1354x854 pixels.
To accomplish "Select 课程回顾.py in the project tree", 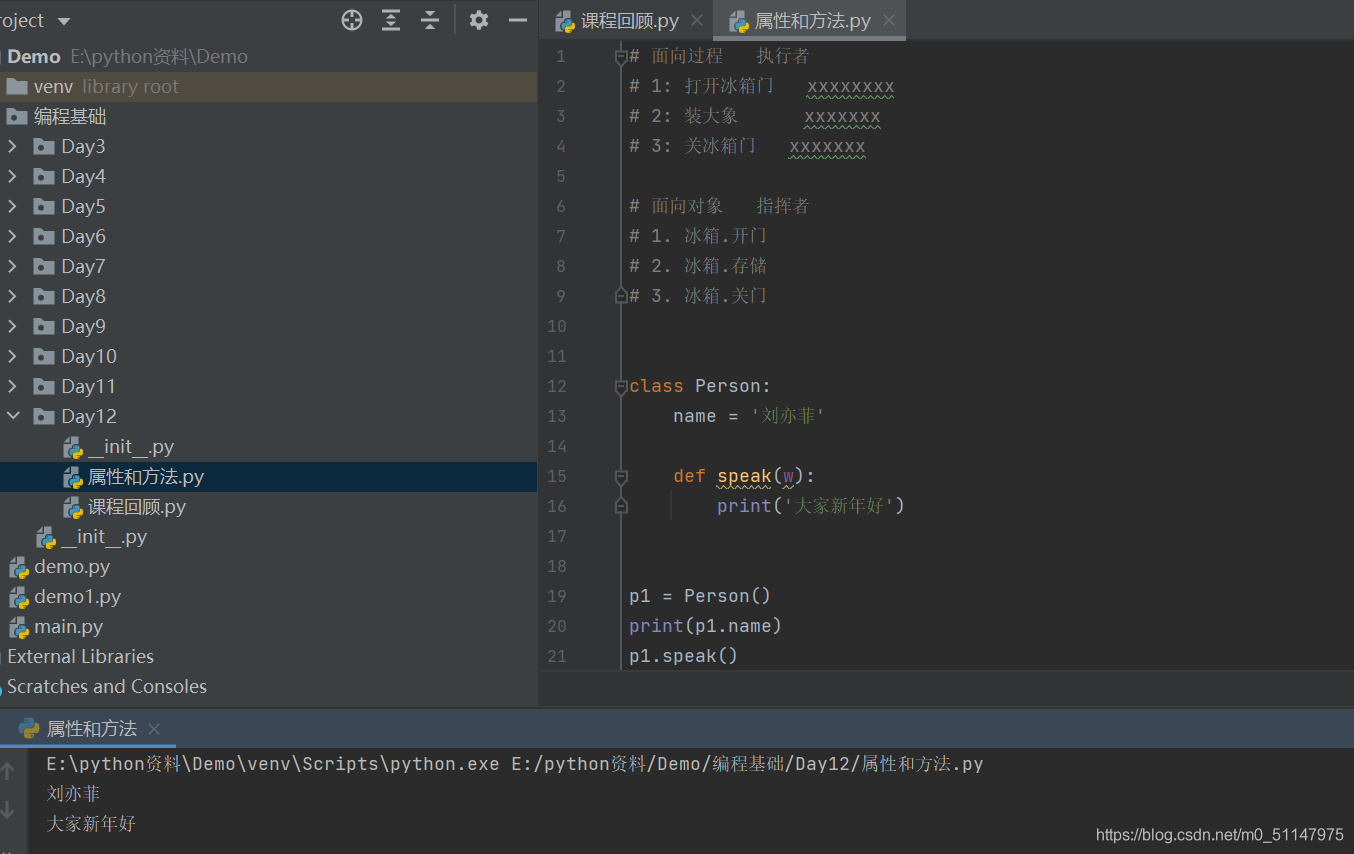I will [268, 507].
